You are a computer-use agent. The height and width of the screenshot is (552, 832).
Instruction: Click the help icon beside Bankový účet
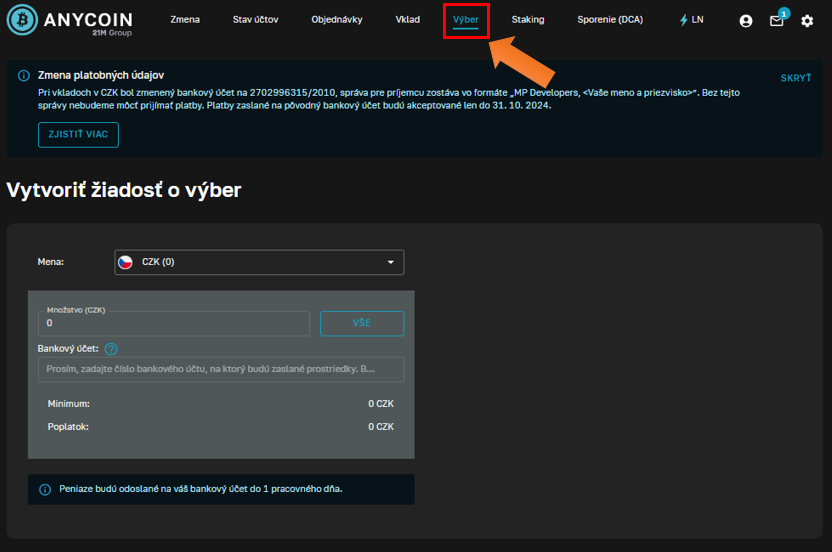(111, 349)
